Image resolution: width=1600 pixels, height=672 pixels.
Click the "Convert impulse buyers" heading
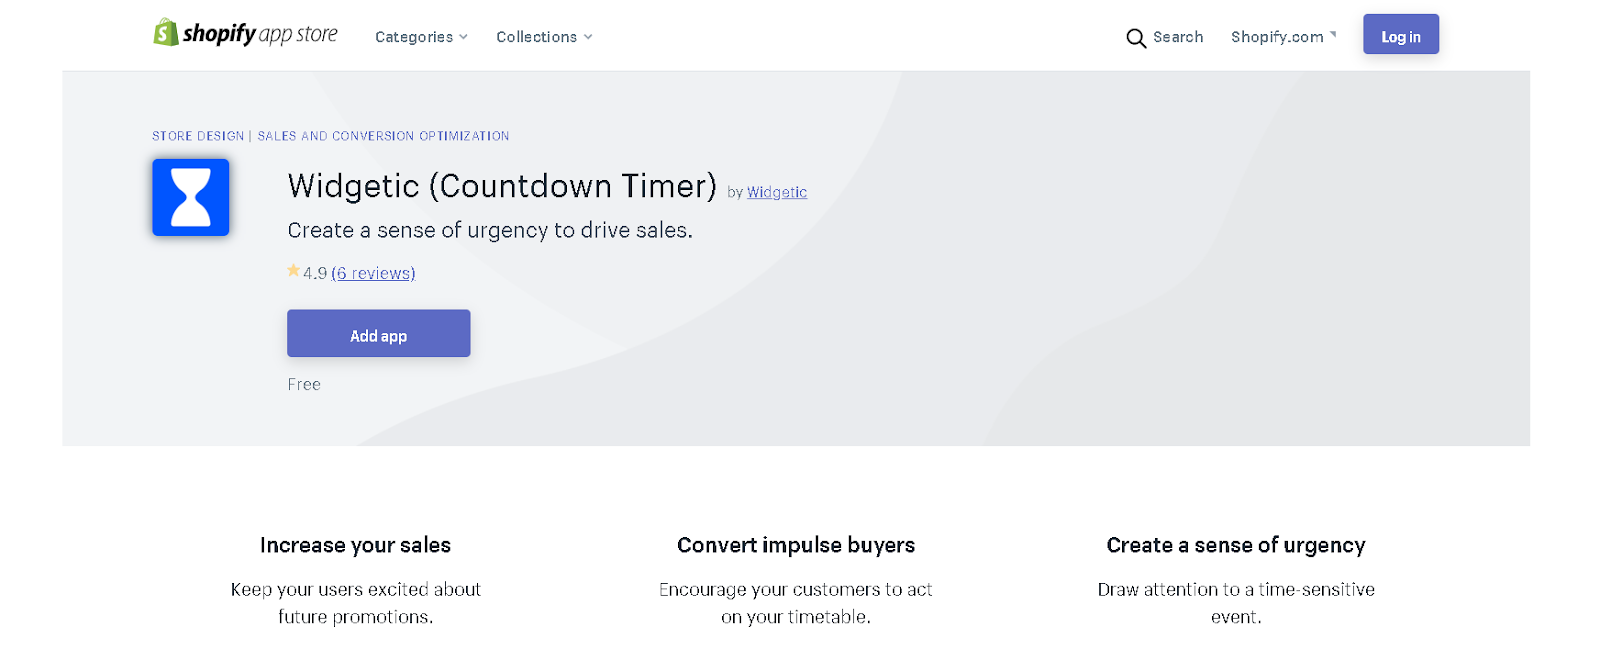point(796,545)
